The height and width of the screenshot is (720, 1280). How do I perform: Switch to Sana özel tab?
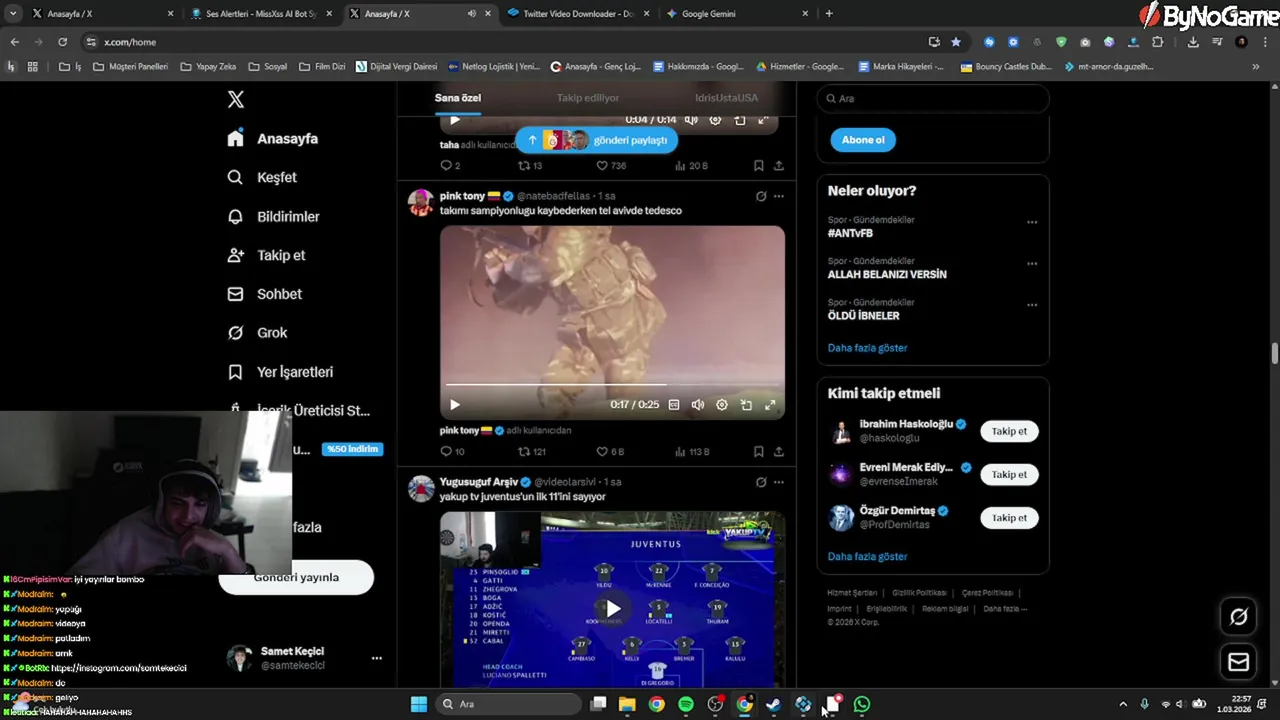point(458,98)
